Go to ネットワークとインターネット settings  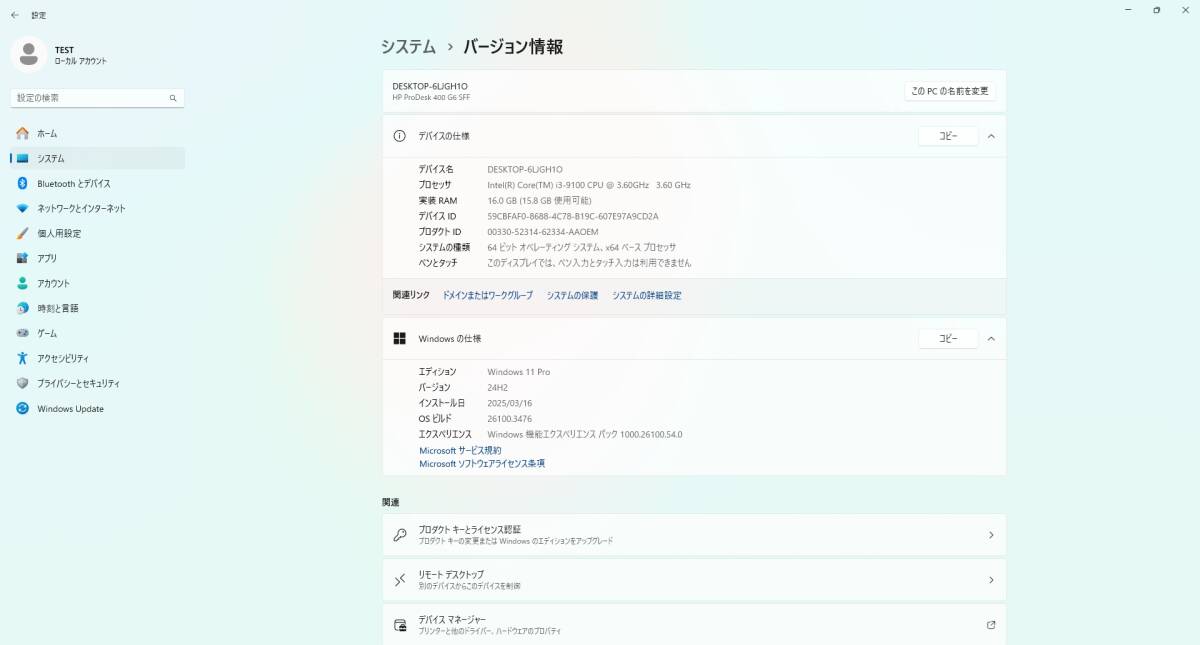97,208
